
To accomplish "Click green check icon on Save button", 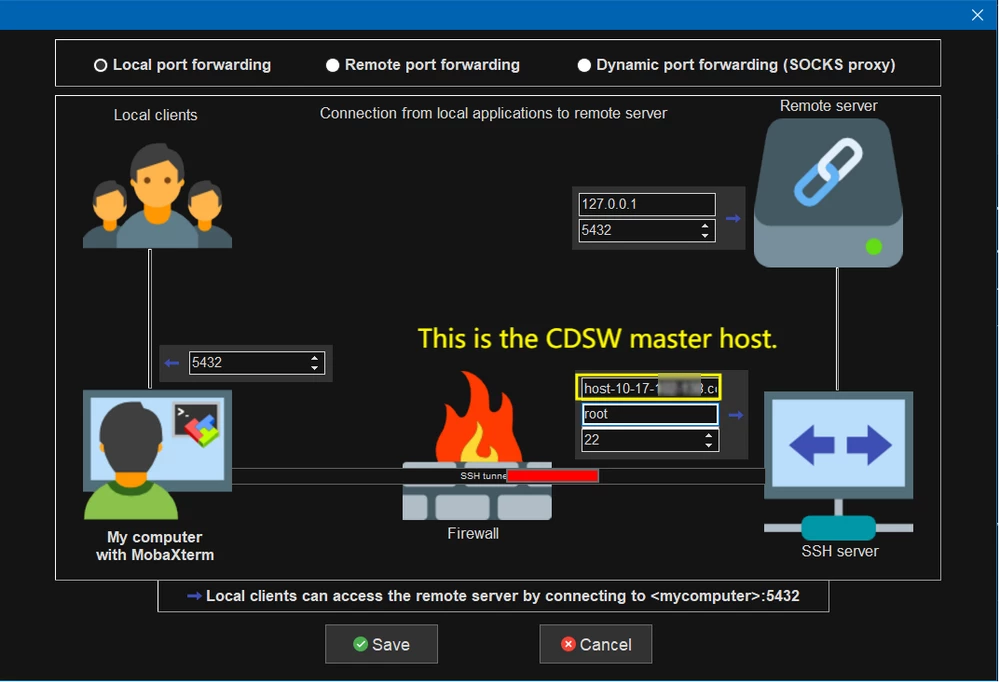I will [x=361, y=644].
